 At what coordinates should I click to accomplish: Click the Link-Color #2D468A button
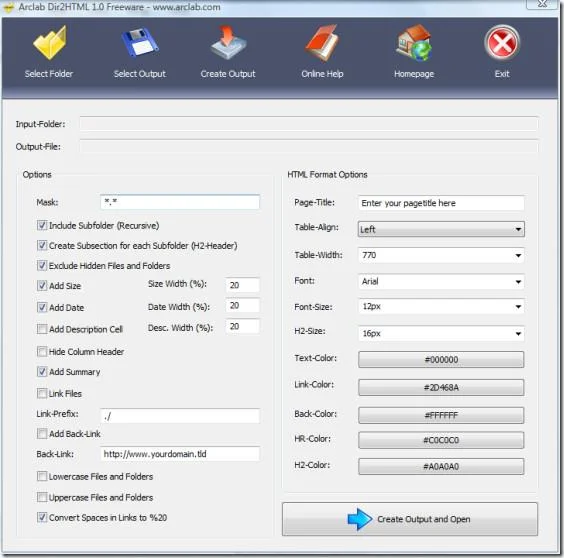pos(441,387)
